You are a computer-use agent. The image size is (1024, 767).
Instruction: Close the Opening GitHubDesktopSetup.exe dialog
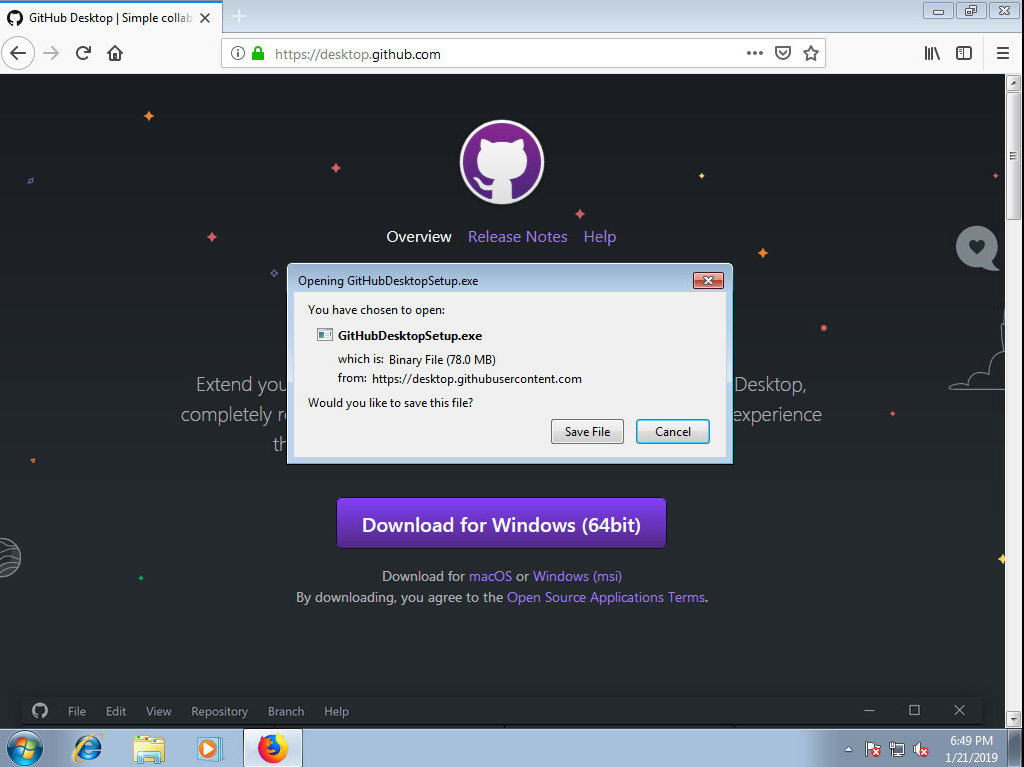(x=708, y=280)
